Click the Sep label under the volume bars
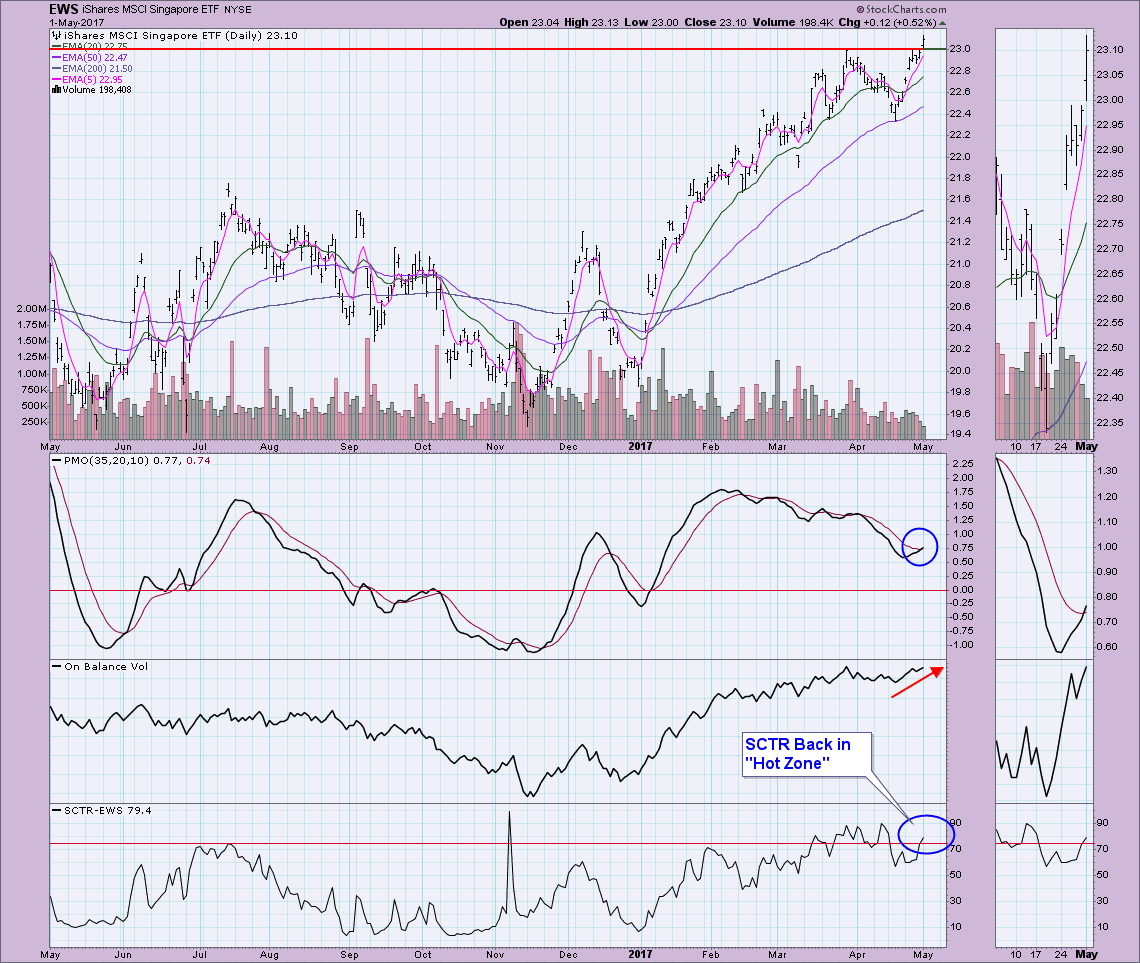 [x=350, y=446]
